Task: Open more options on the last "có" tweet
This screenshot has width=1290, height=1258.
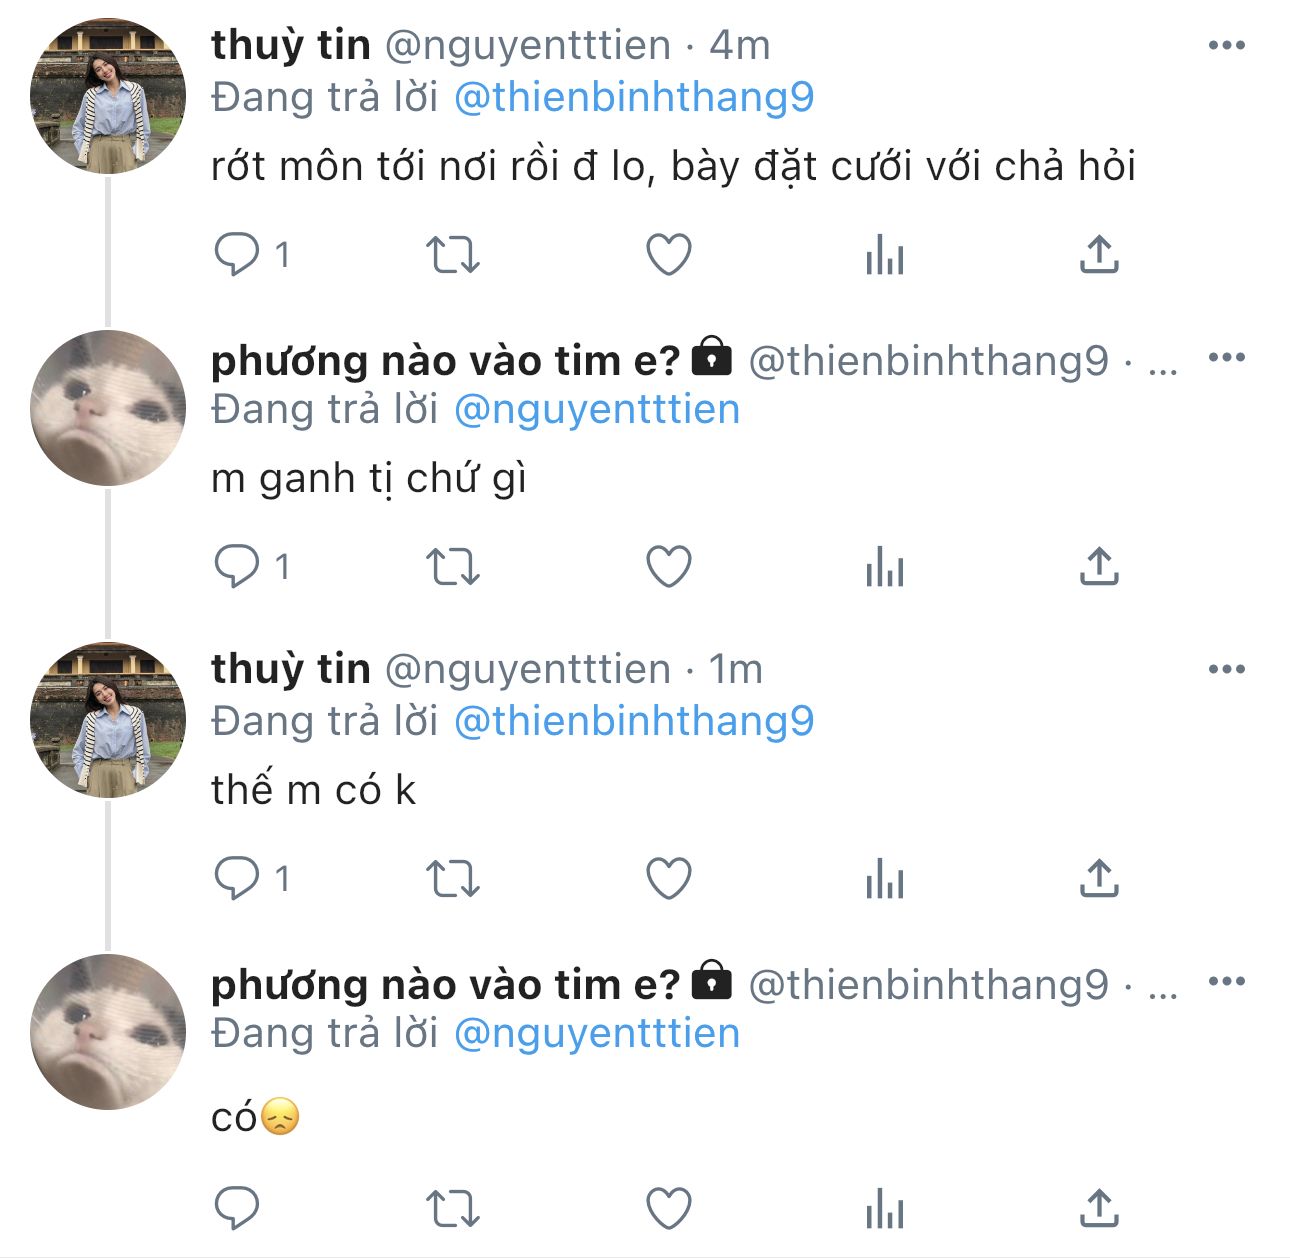Action: 1226,982
